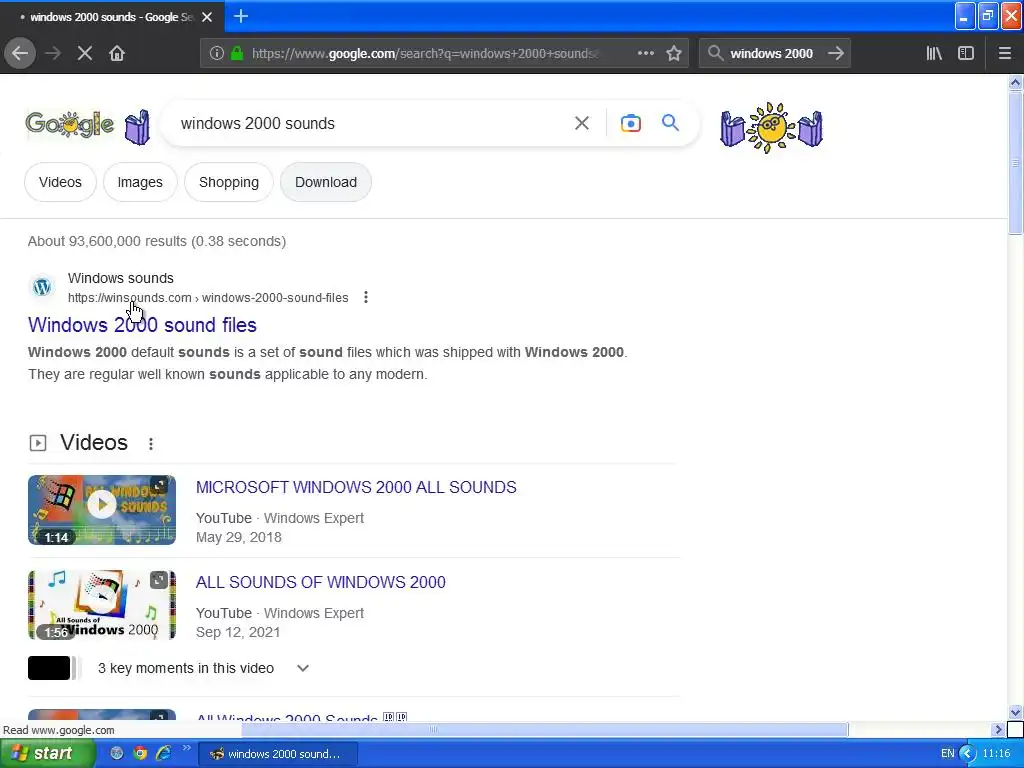Click the browser address bar URL
The height and width of the screenshot is (768, 1024).
425,54
